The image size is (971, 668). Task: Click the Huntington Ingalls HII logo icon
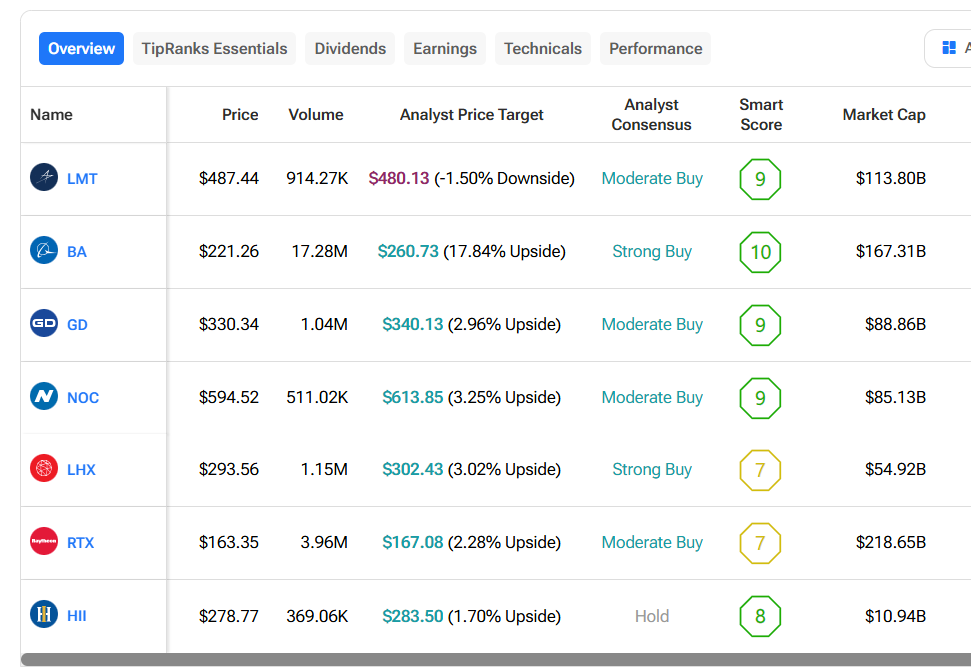point(44,615)
